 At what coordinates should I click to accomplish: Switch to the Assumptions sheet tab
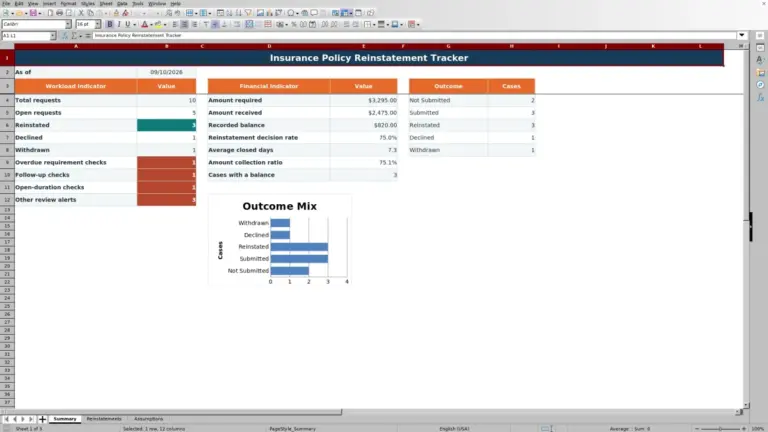(148, 419)
